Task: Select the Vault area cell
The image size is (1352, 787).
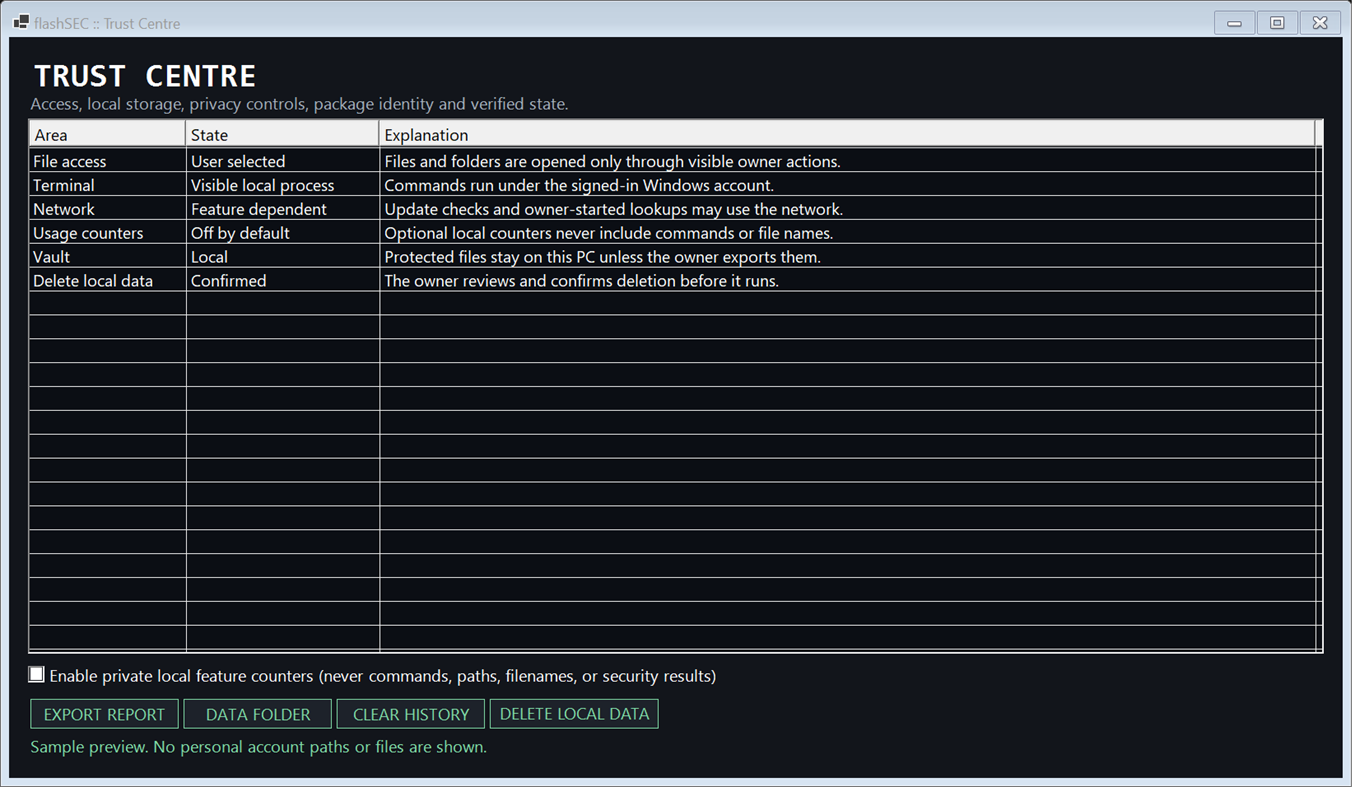Action: click(x=108, y=257)
